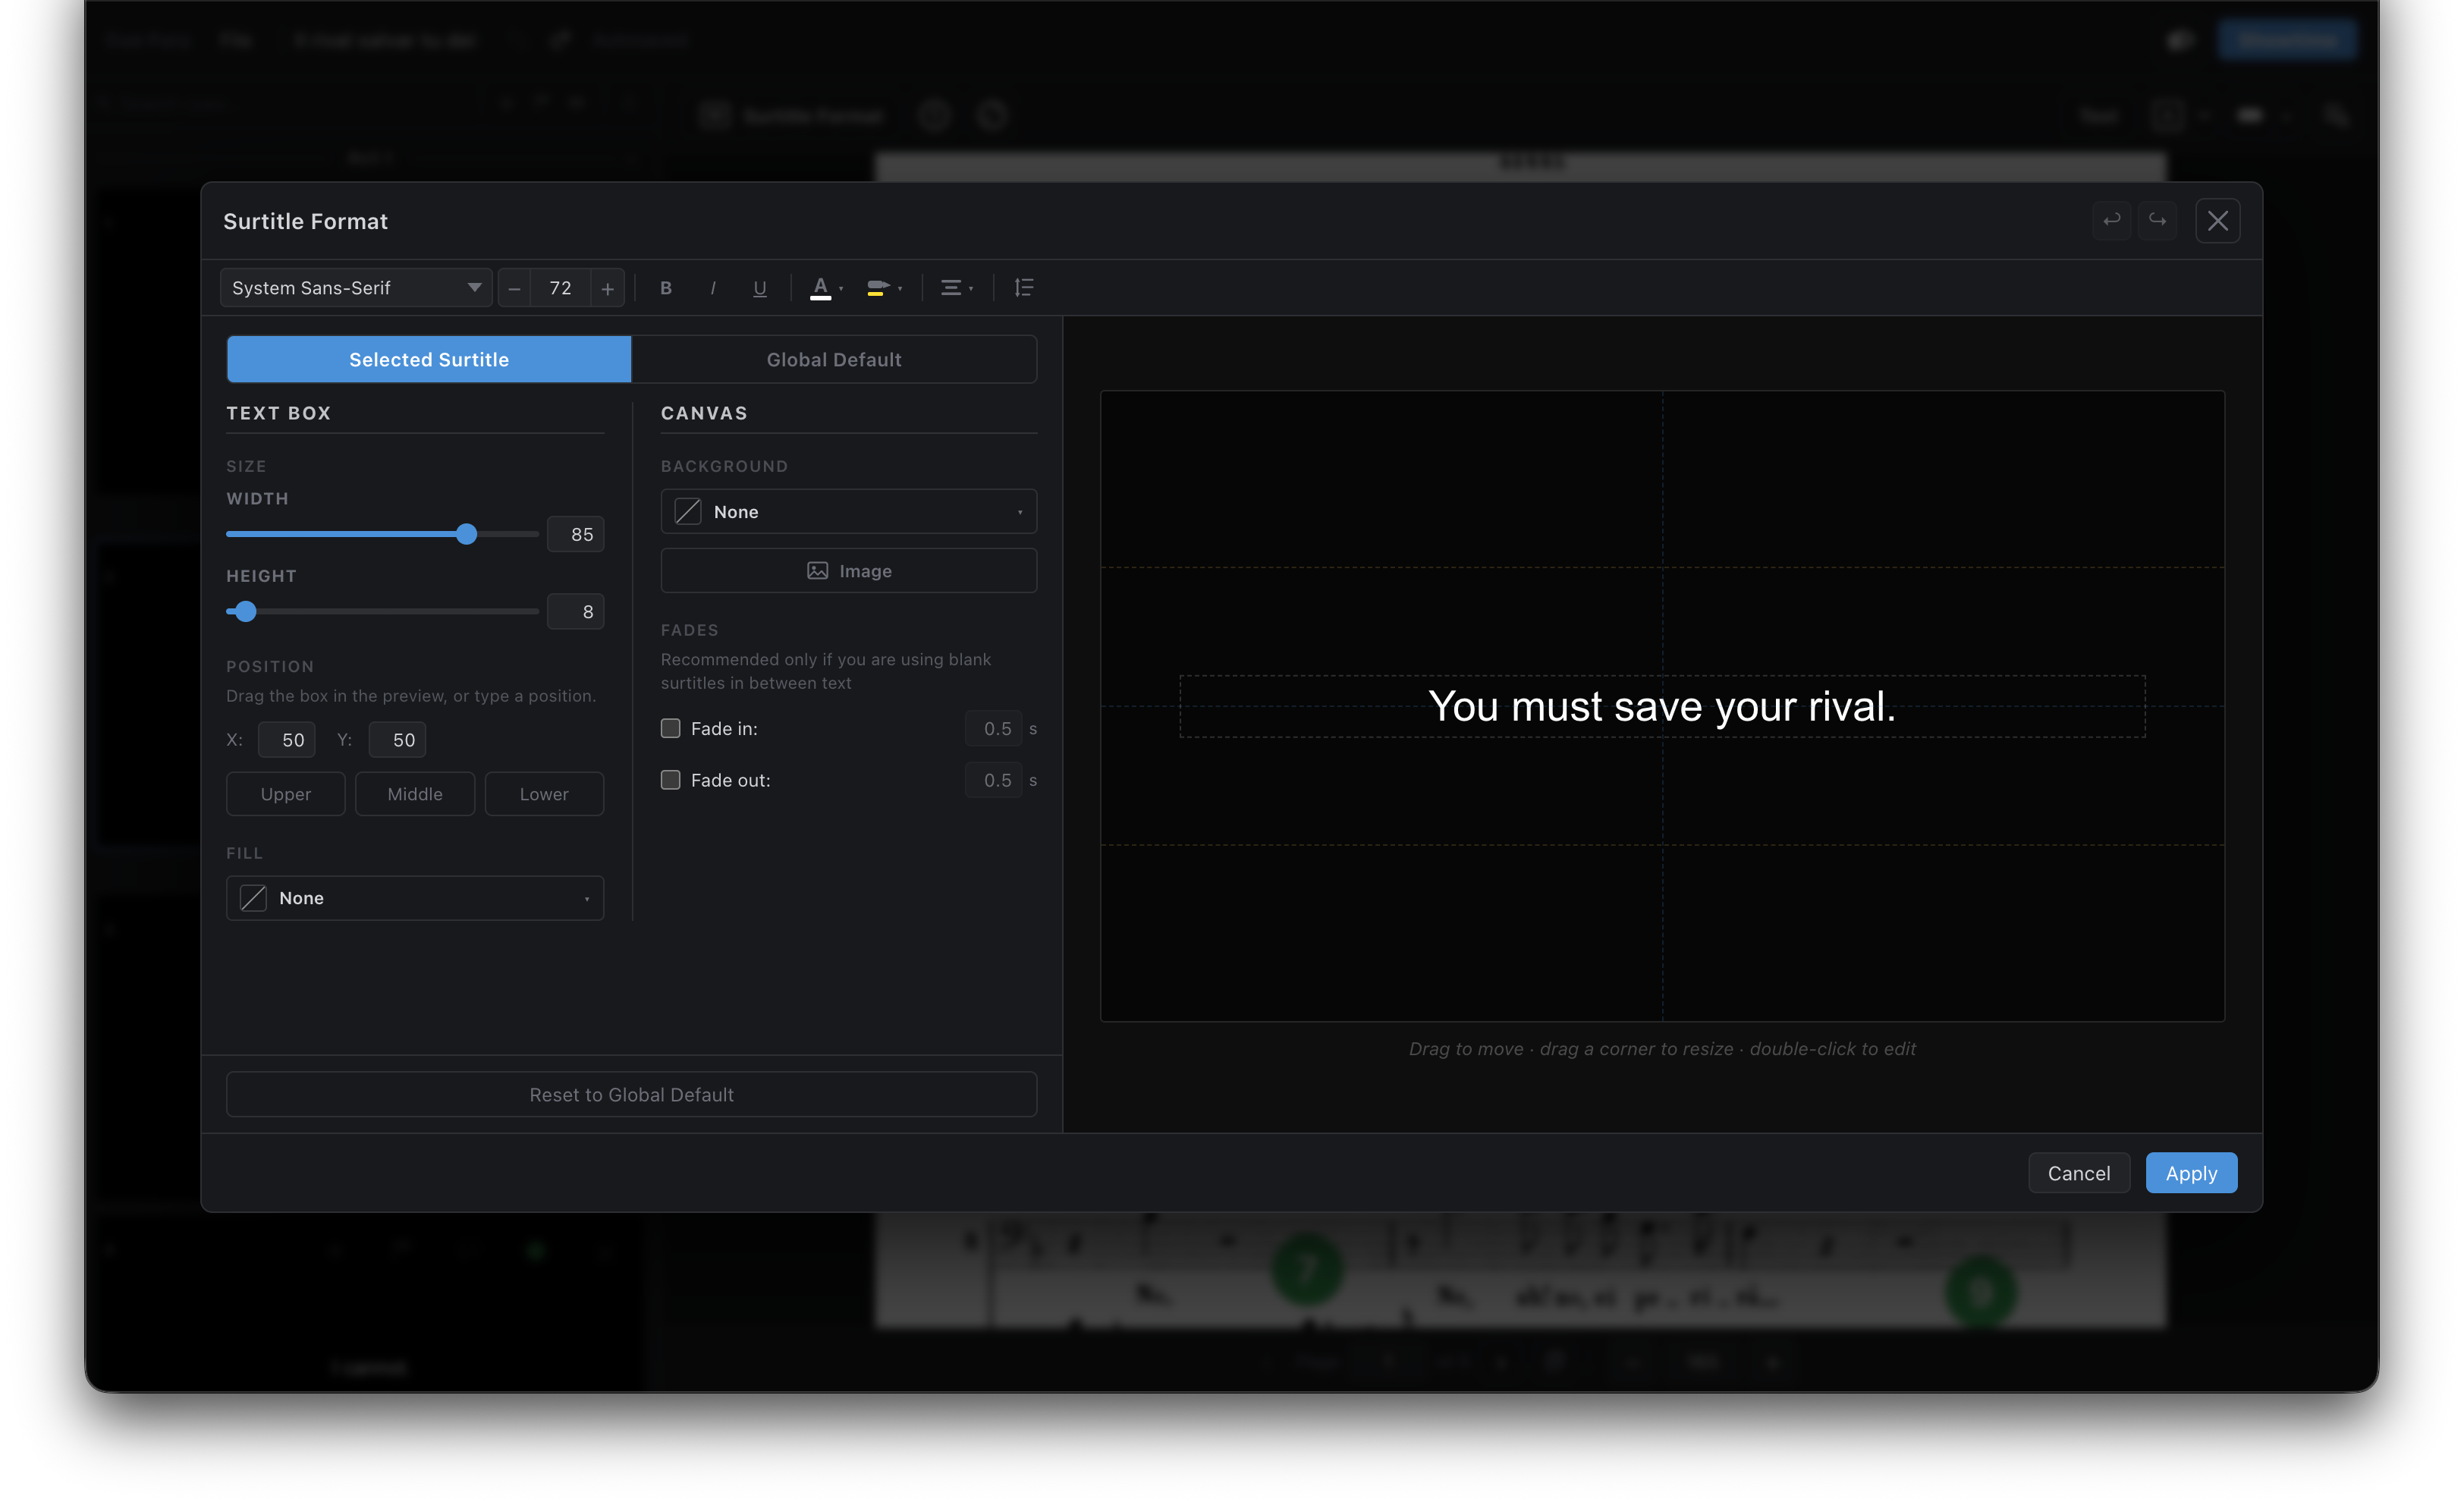2464x1505 pixels.
Task: Open the text color picker
Action: 826,288
